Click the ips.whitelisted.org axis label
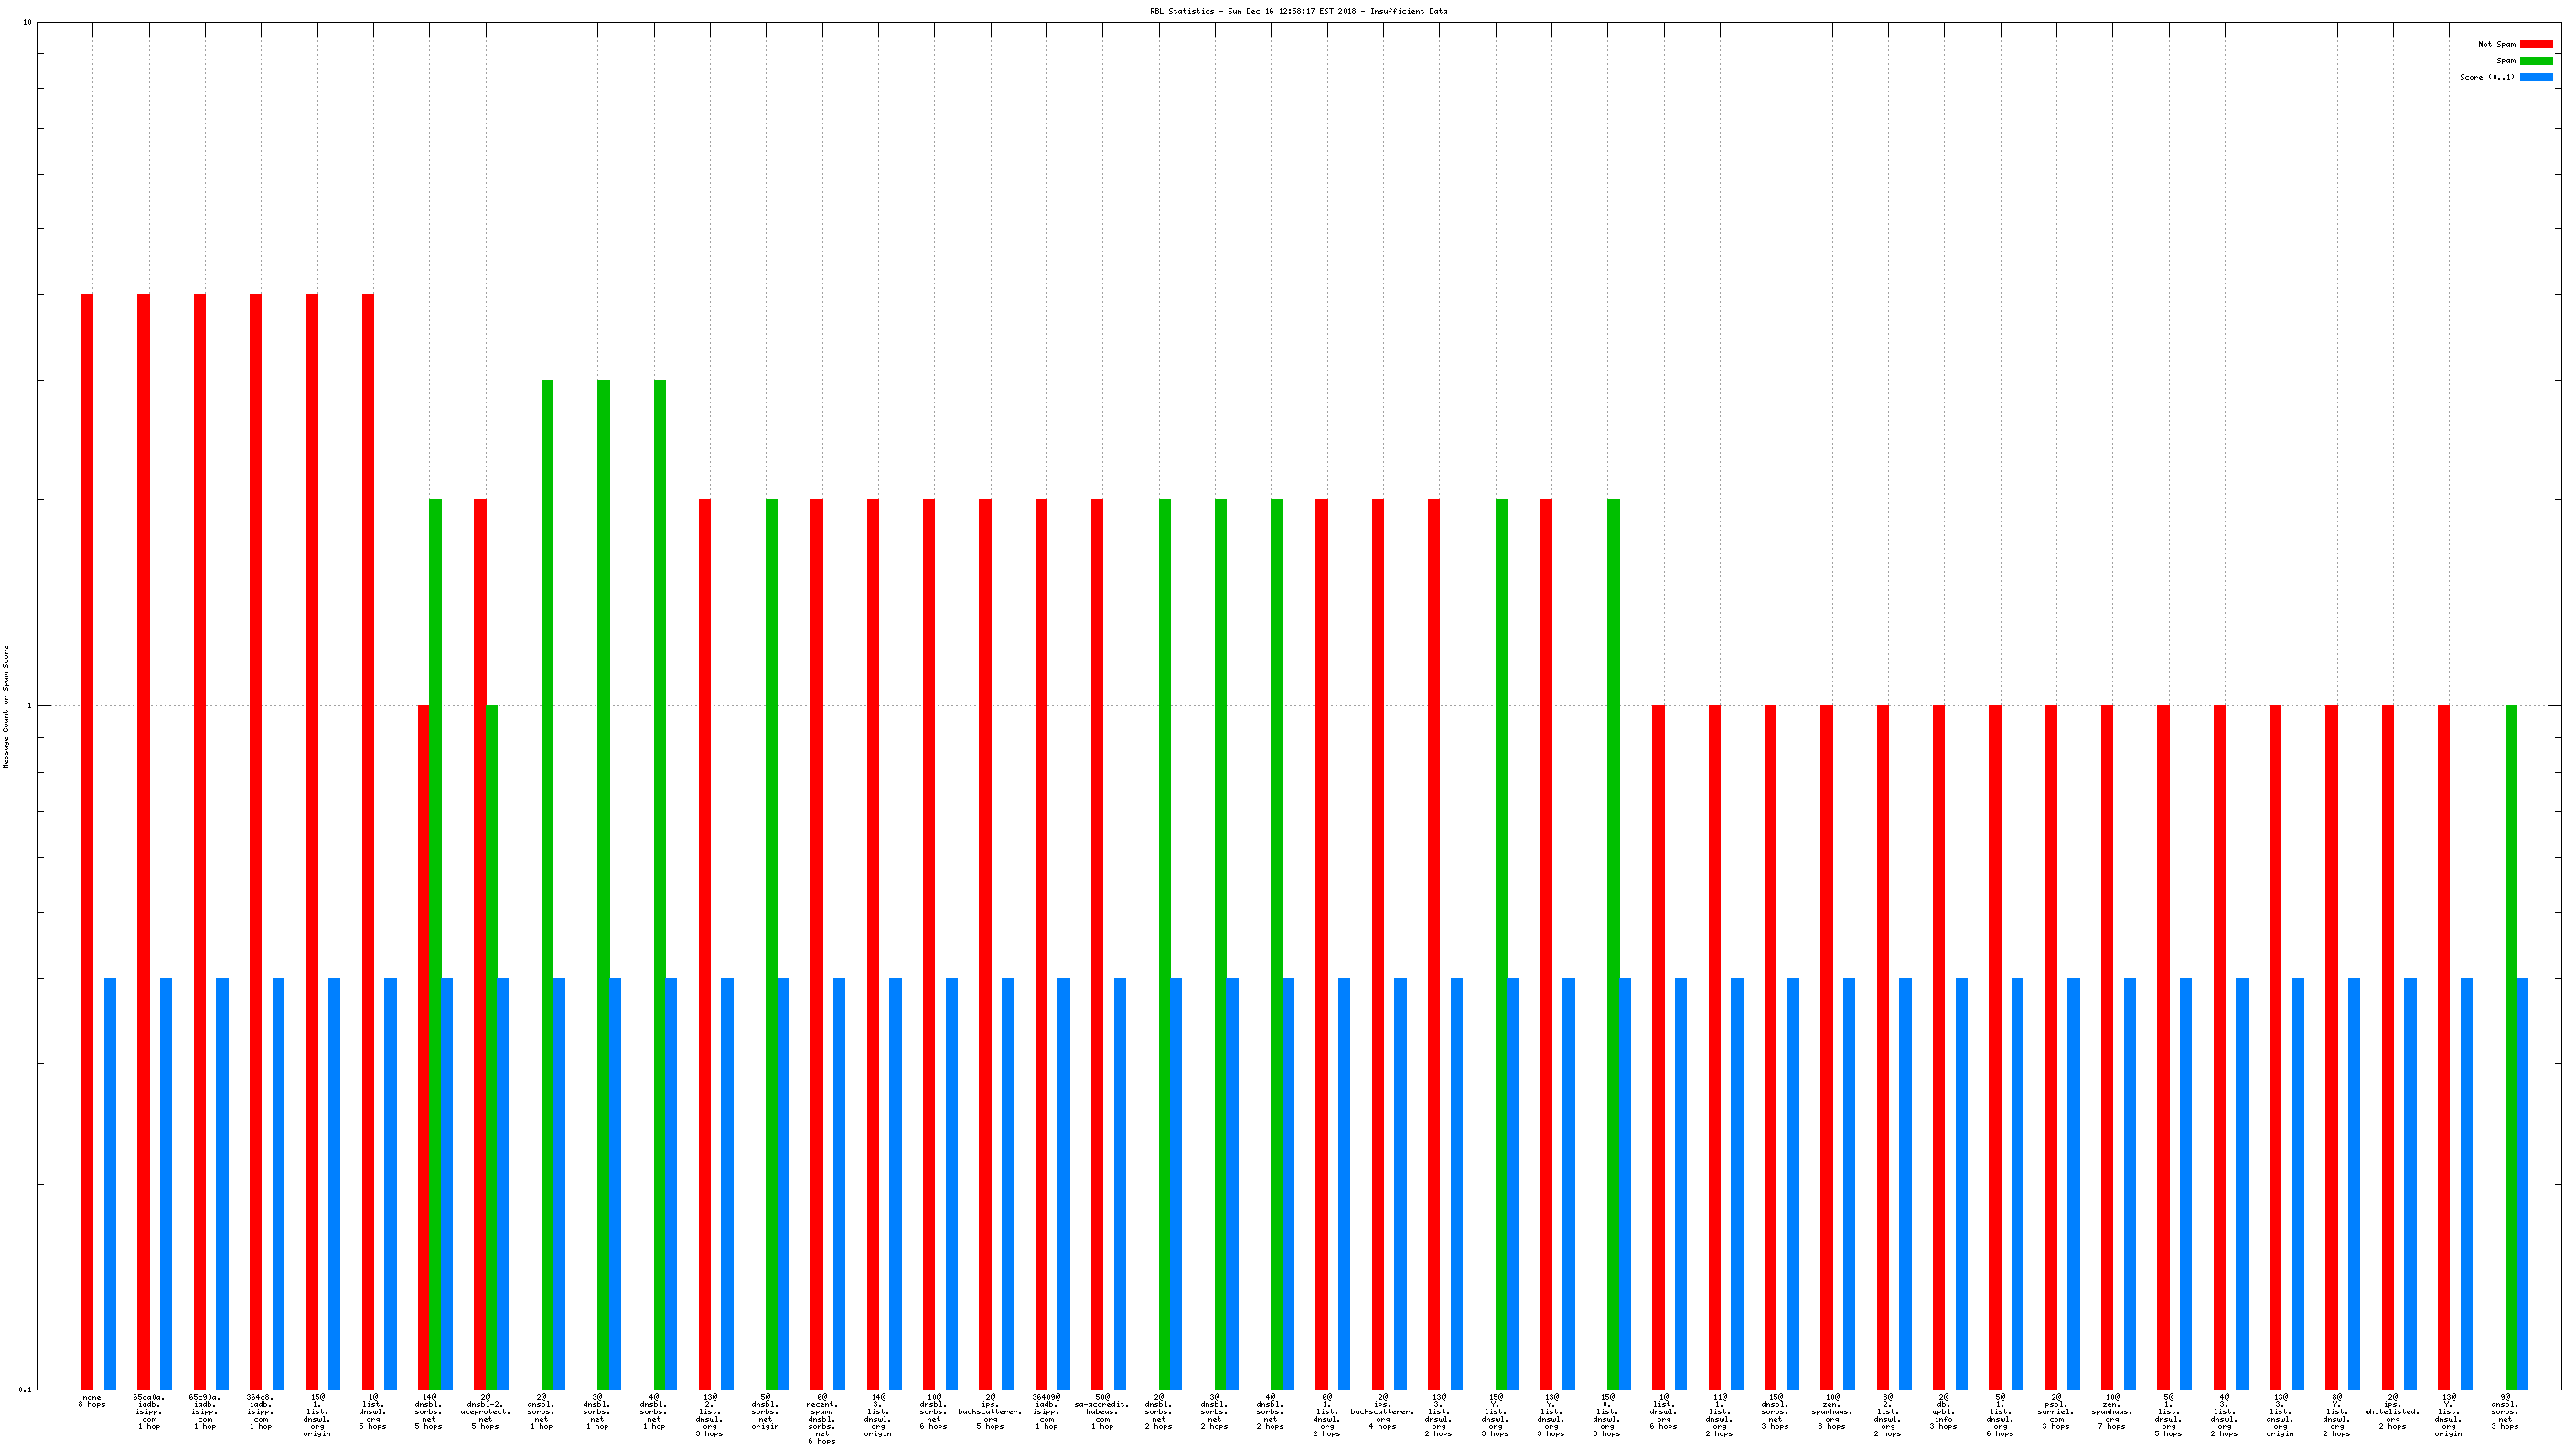This screenshot has width=2576, height=1449. pos(2392,1411)
